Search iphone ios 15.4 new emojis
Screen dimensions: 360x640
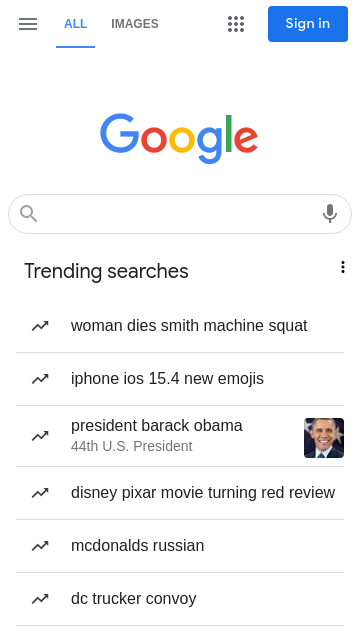tap(180, 379)
